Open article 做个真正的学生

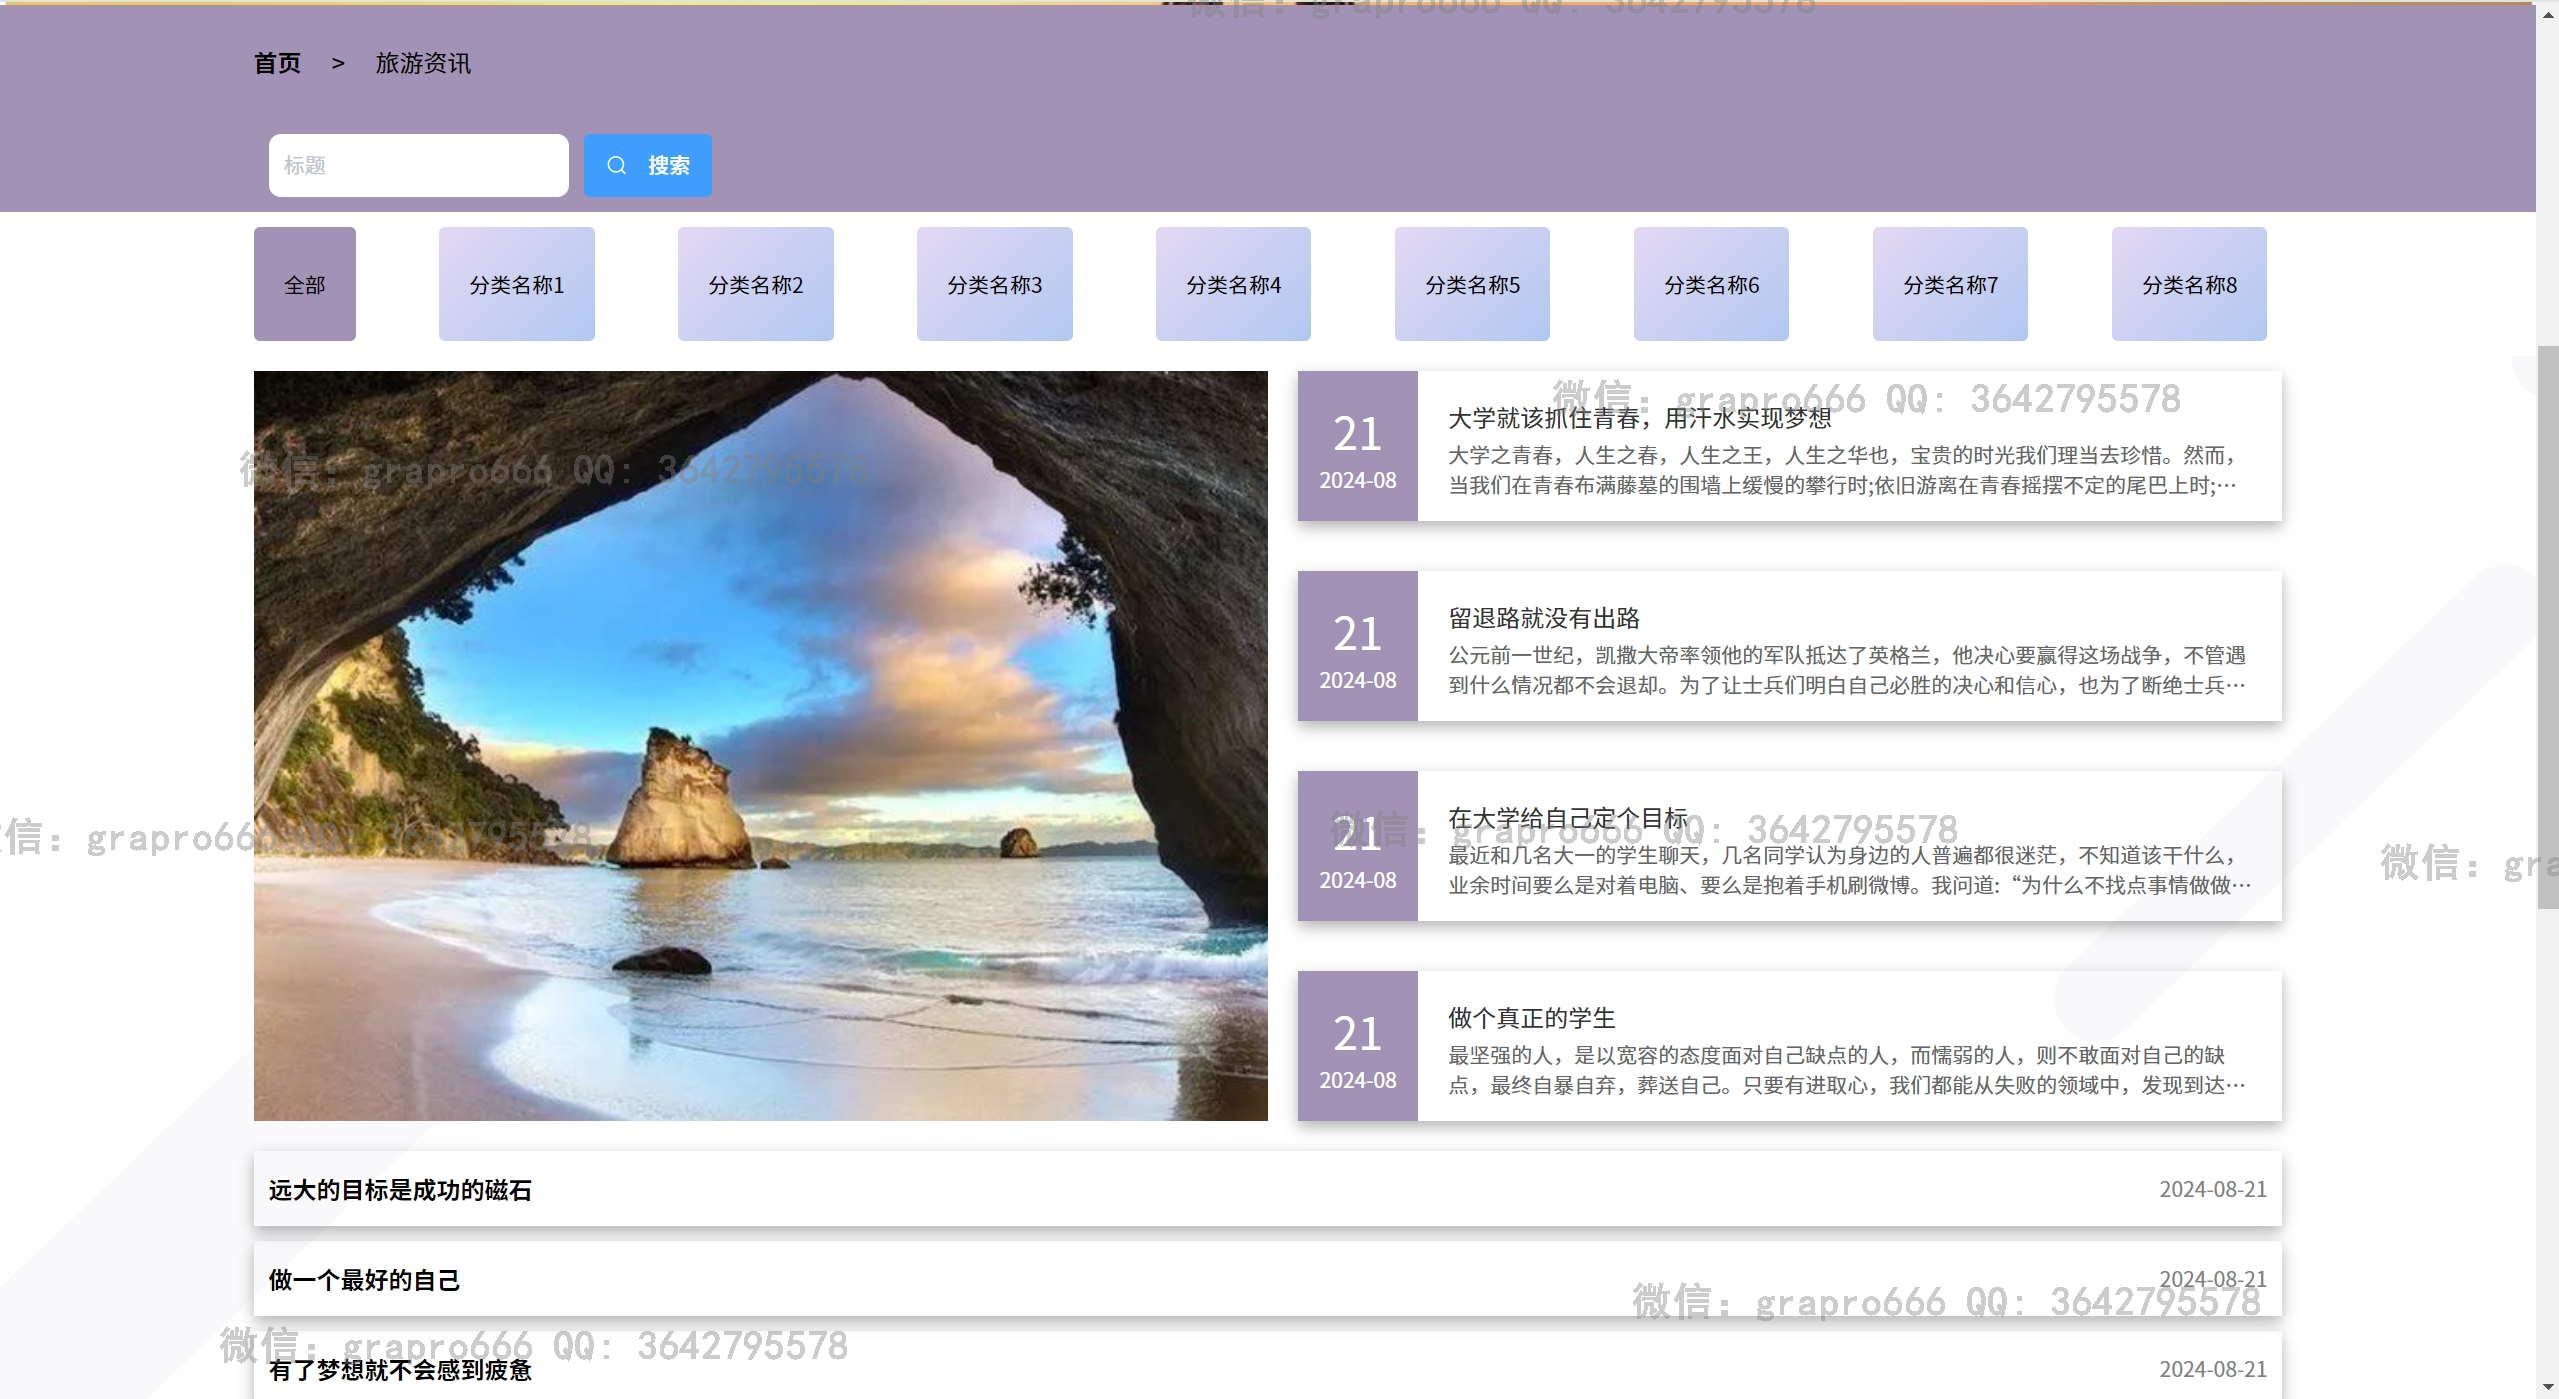tap(1531, 1018)
